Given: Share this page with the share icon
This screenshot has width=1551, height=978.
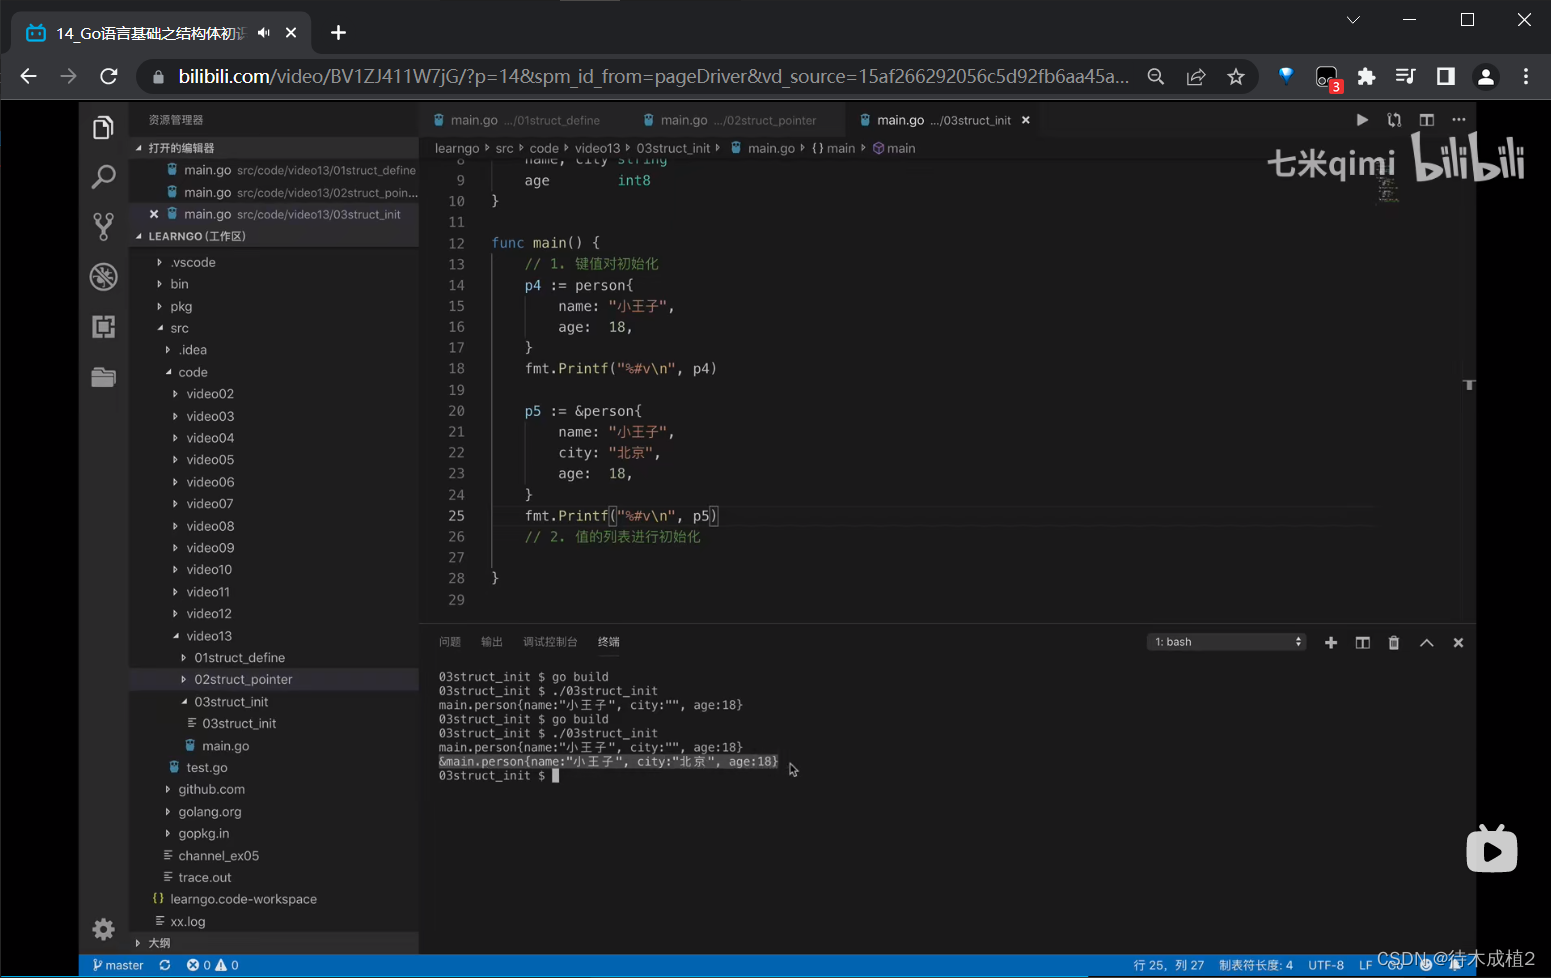Looking at the screenshot, I should click(1196, 76).
